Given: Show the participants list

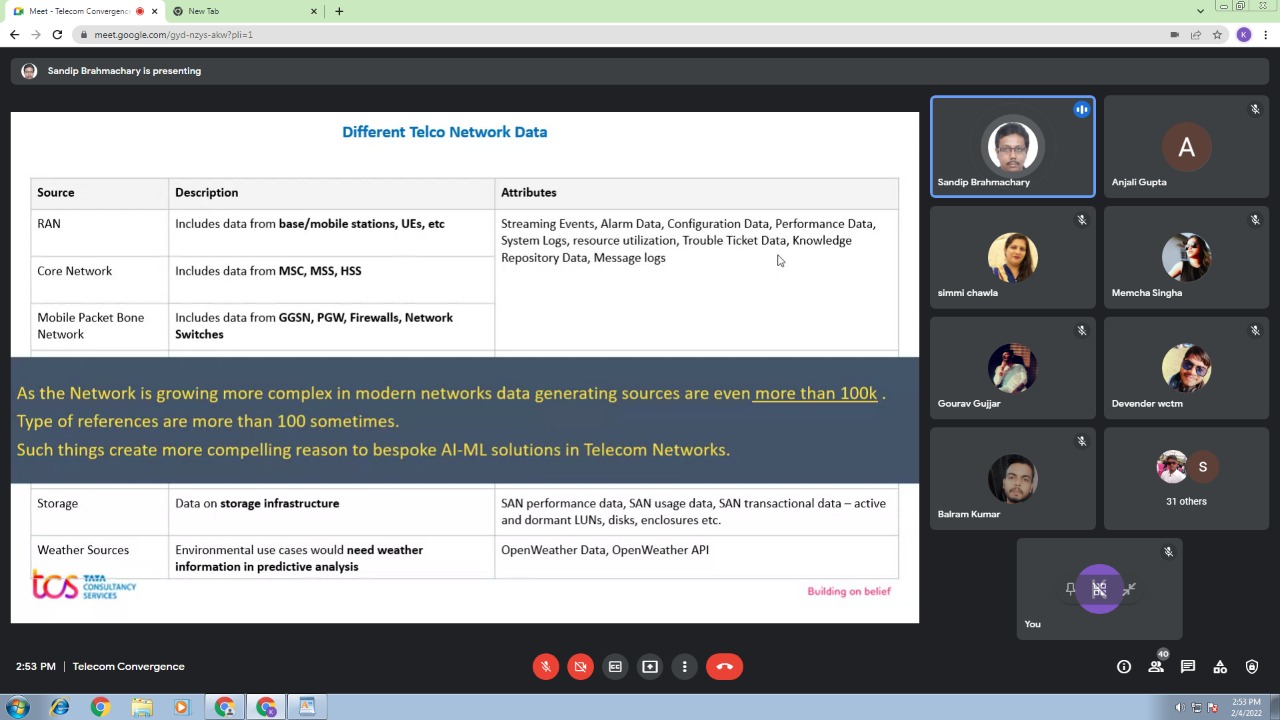Looking at the screenshot, I should [1156, 667].
